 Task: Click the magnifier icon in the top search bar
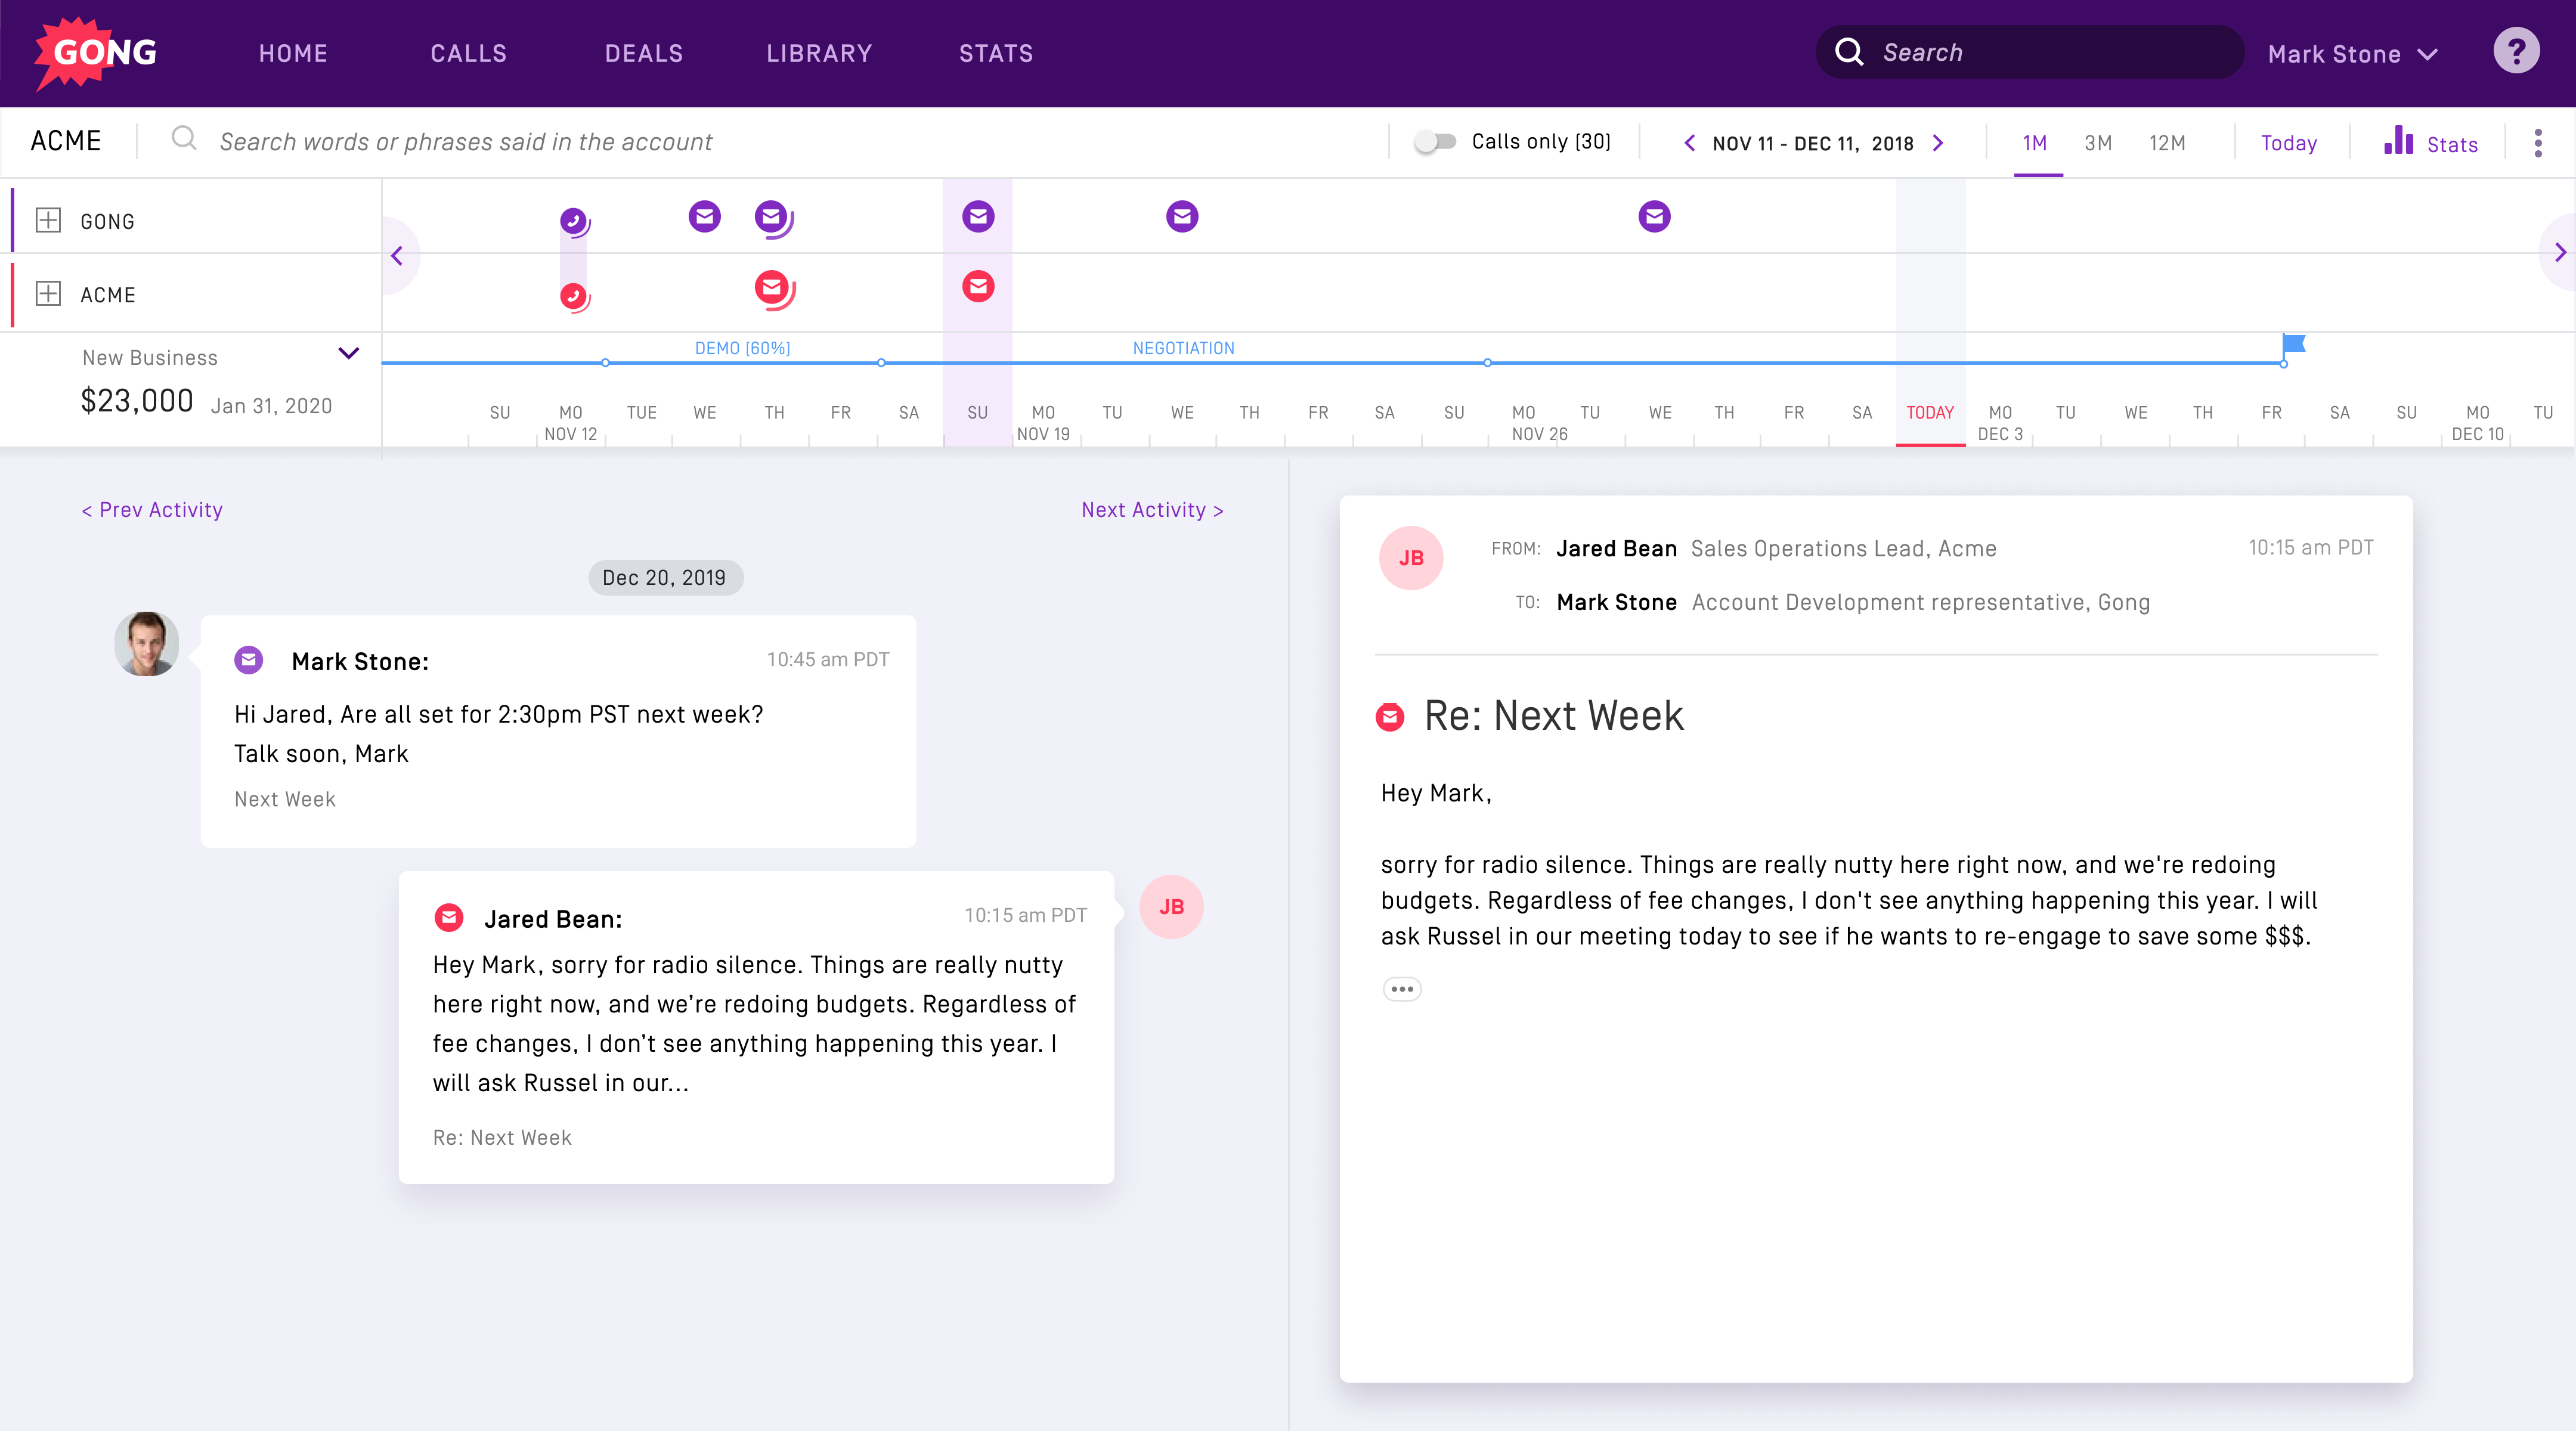1849,52
